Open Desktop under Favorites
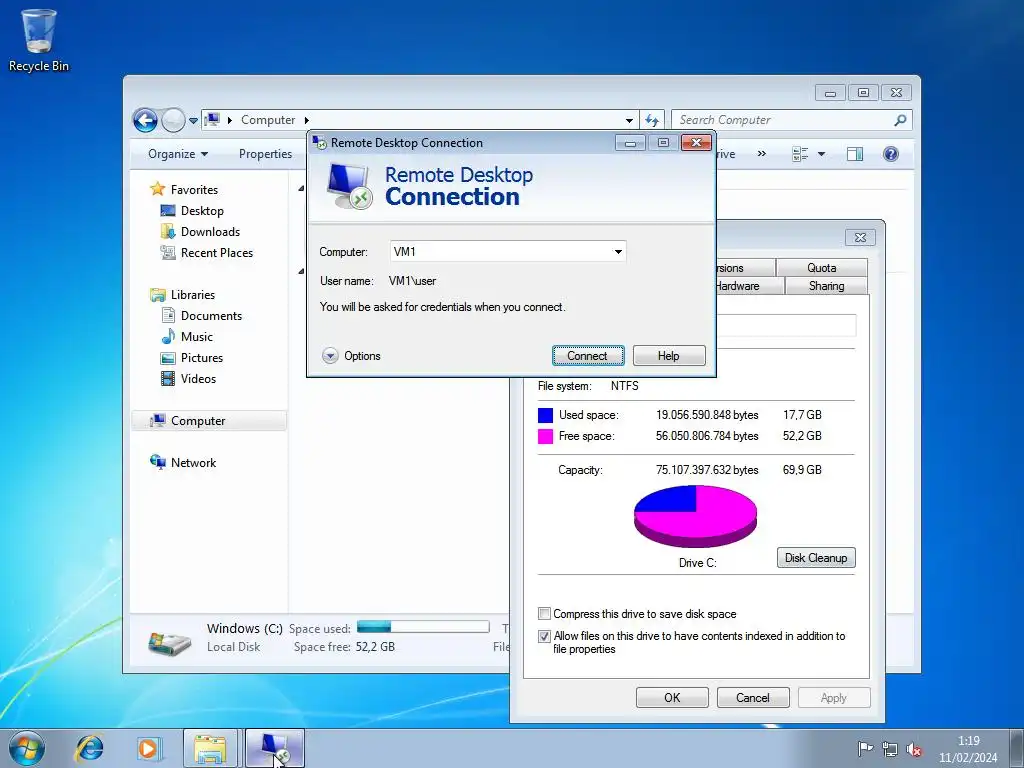The height and width of the screenshot is (768, 1024). [202, 211]
